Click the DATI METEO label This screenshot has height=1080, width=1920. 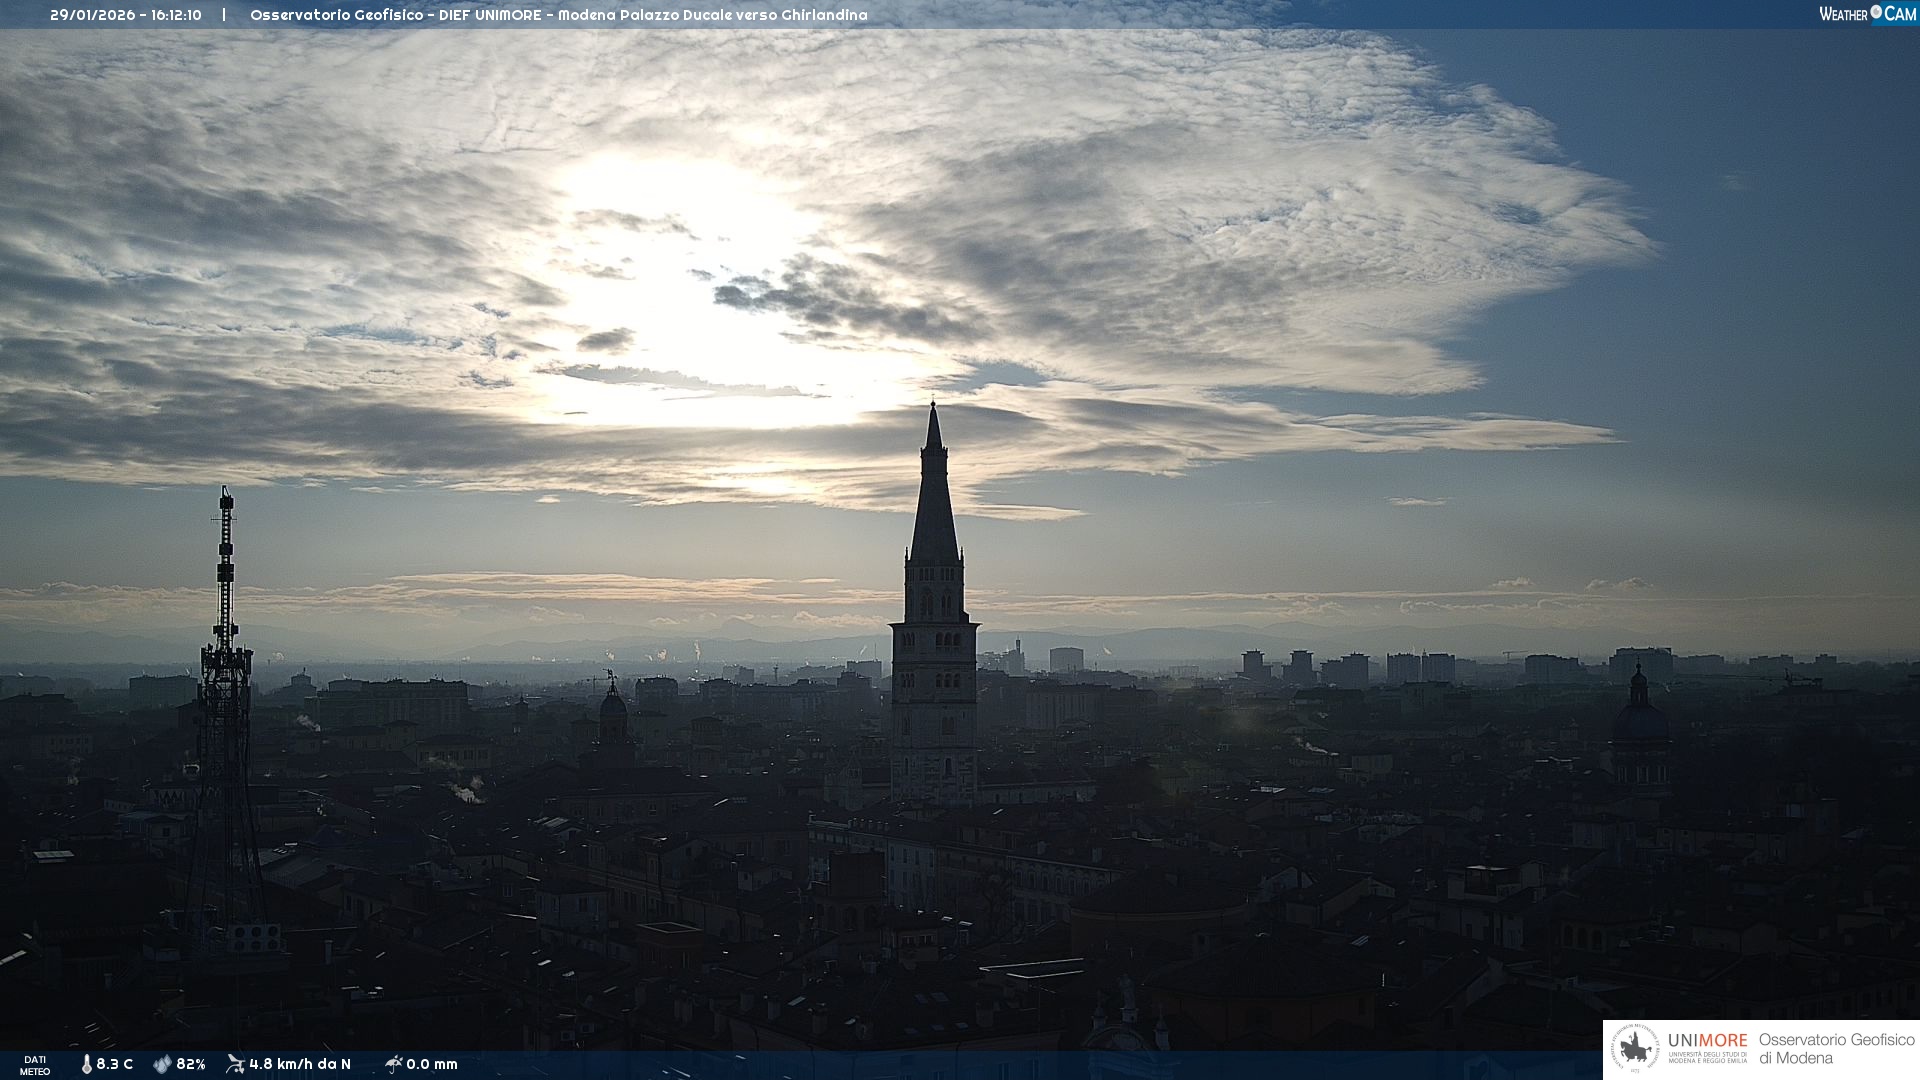(35, 1065)
